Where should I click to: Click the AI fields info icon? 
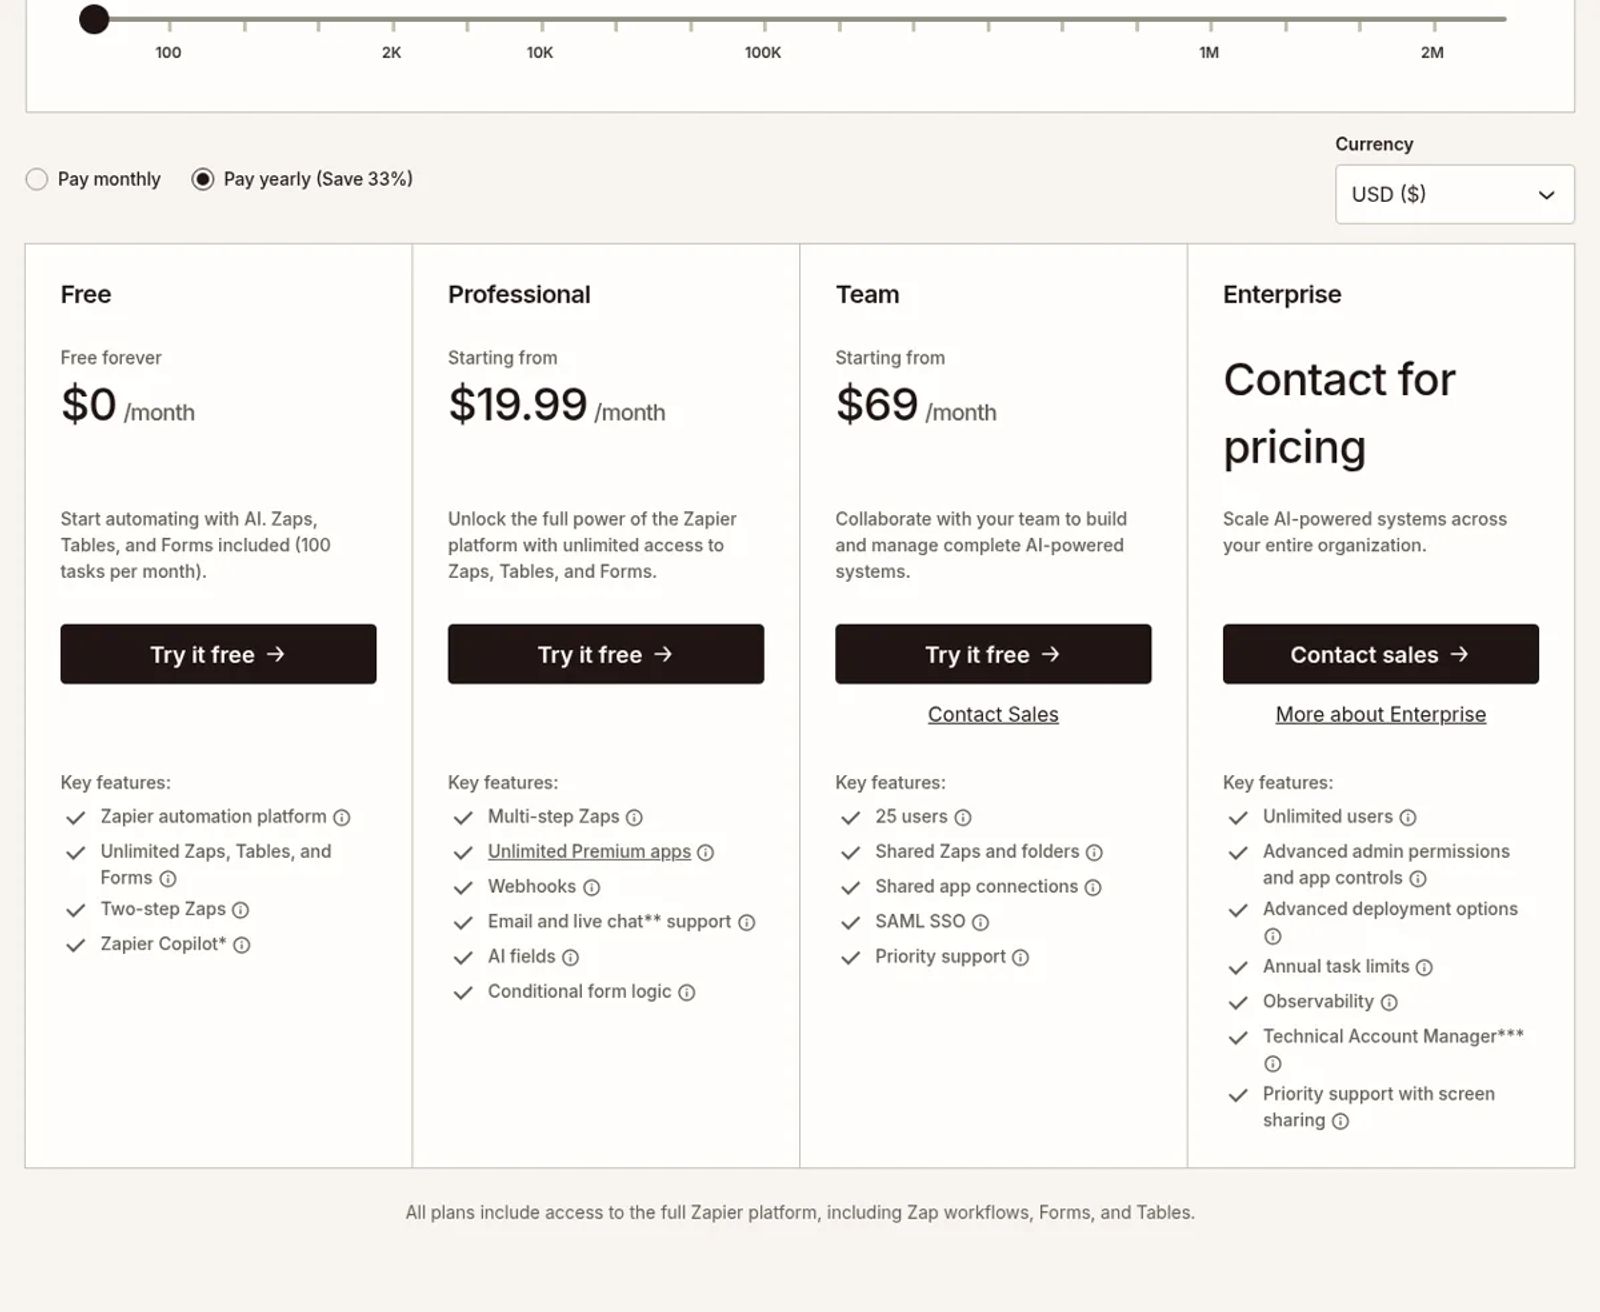click(x=571, y=958)
